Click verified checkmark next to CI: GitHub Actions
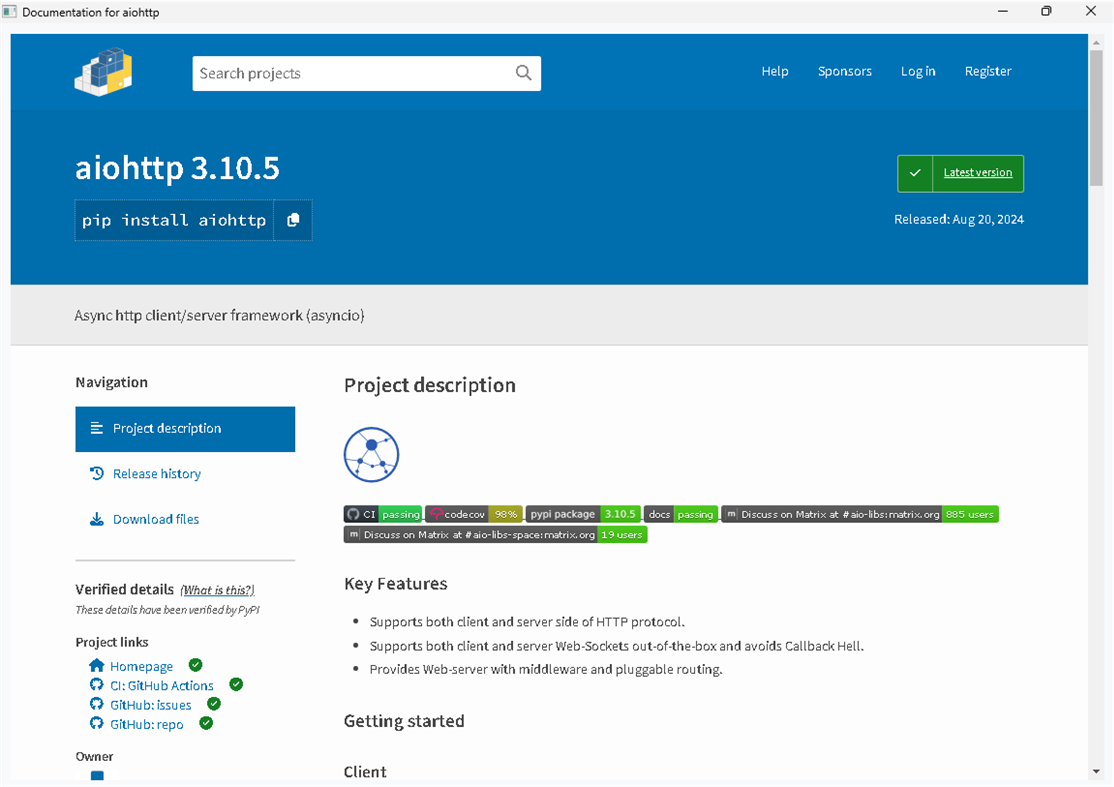Image resolution: width=1114 pixels, height=787 pixels. pos(236,684)
